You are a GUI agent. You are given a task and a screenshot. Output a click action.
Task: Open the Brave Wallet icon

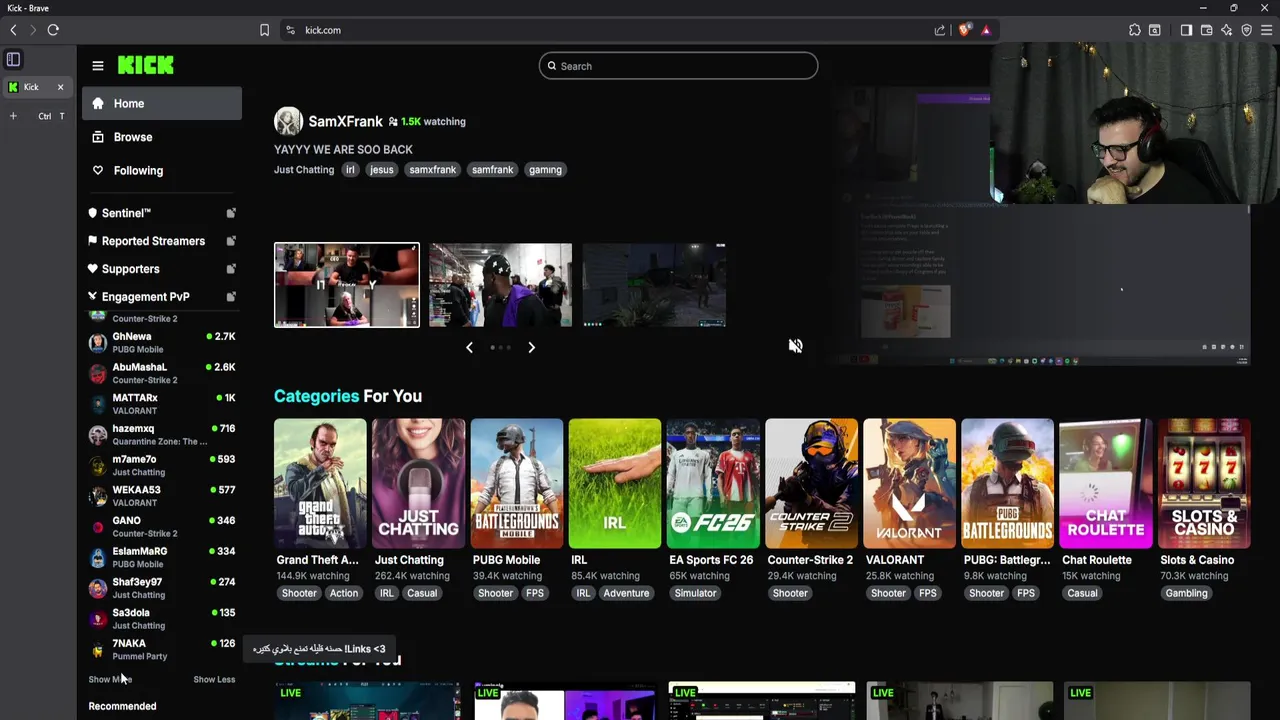1207,30
